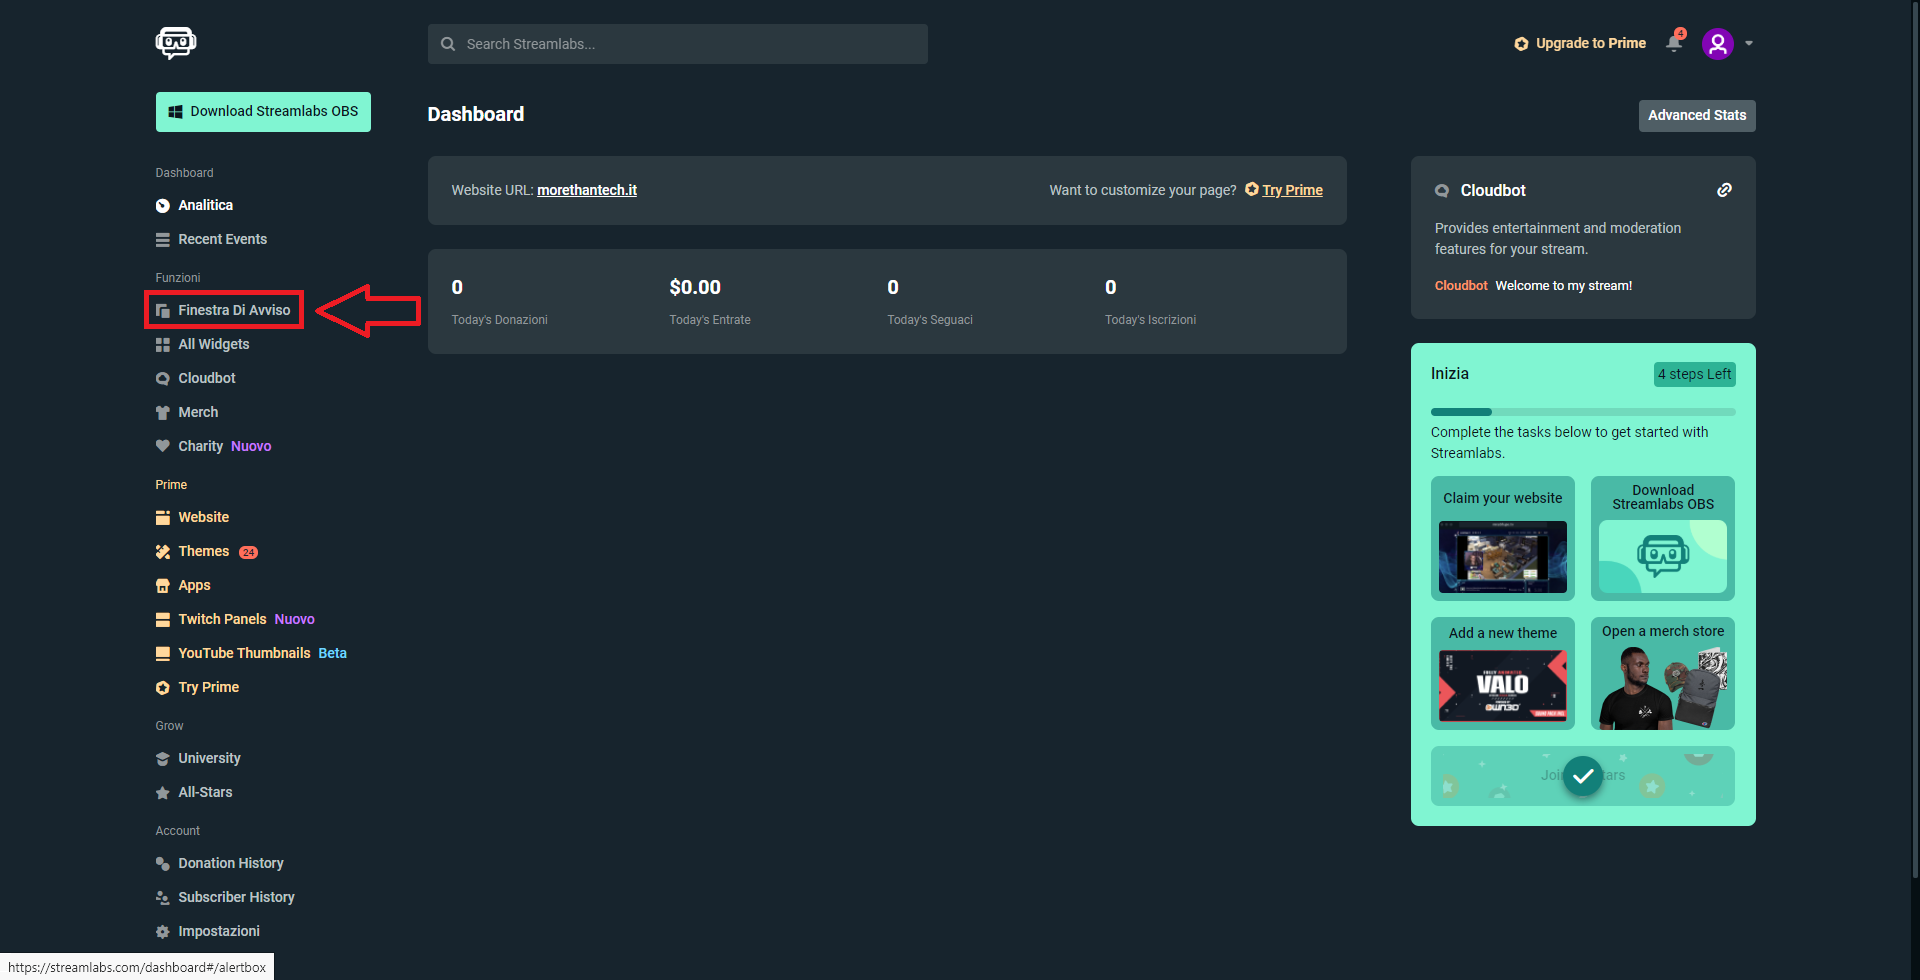Open Subscriber History page
Viewport: 1920px width, 980px height.
click(236, 897)
